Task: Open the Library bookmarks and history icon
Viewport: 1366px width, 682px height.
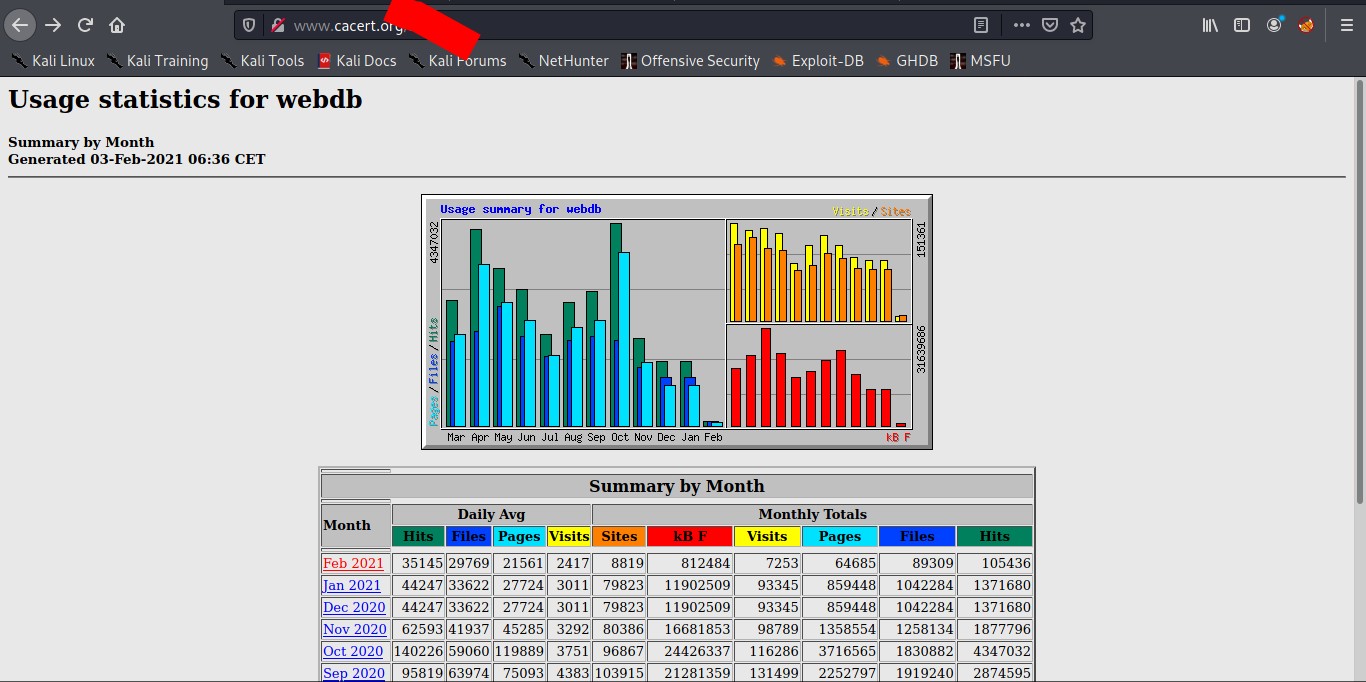Action: tap(1210, 25)
